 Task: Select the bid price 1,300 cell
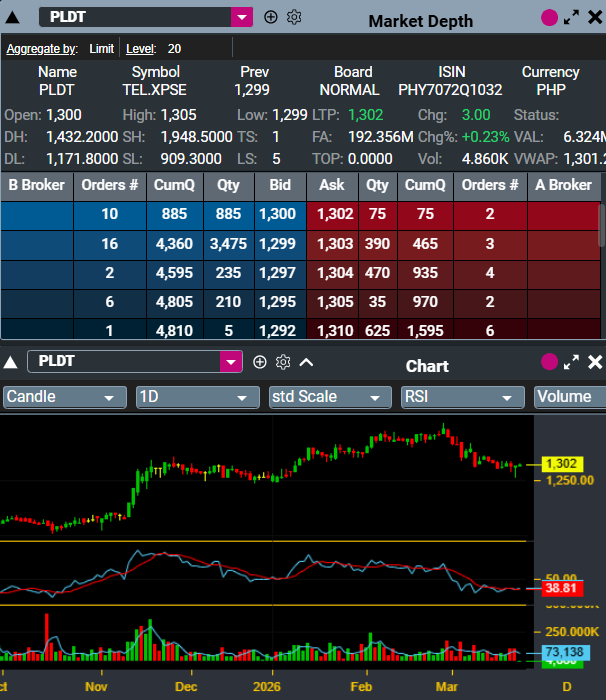(278, 214)
